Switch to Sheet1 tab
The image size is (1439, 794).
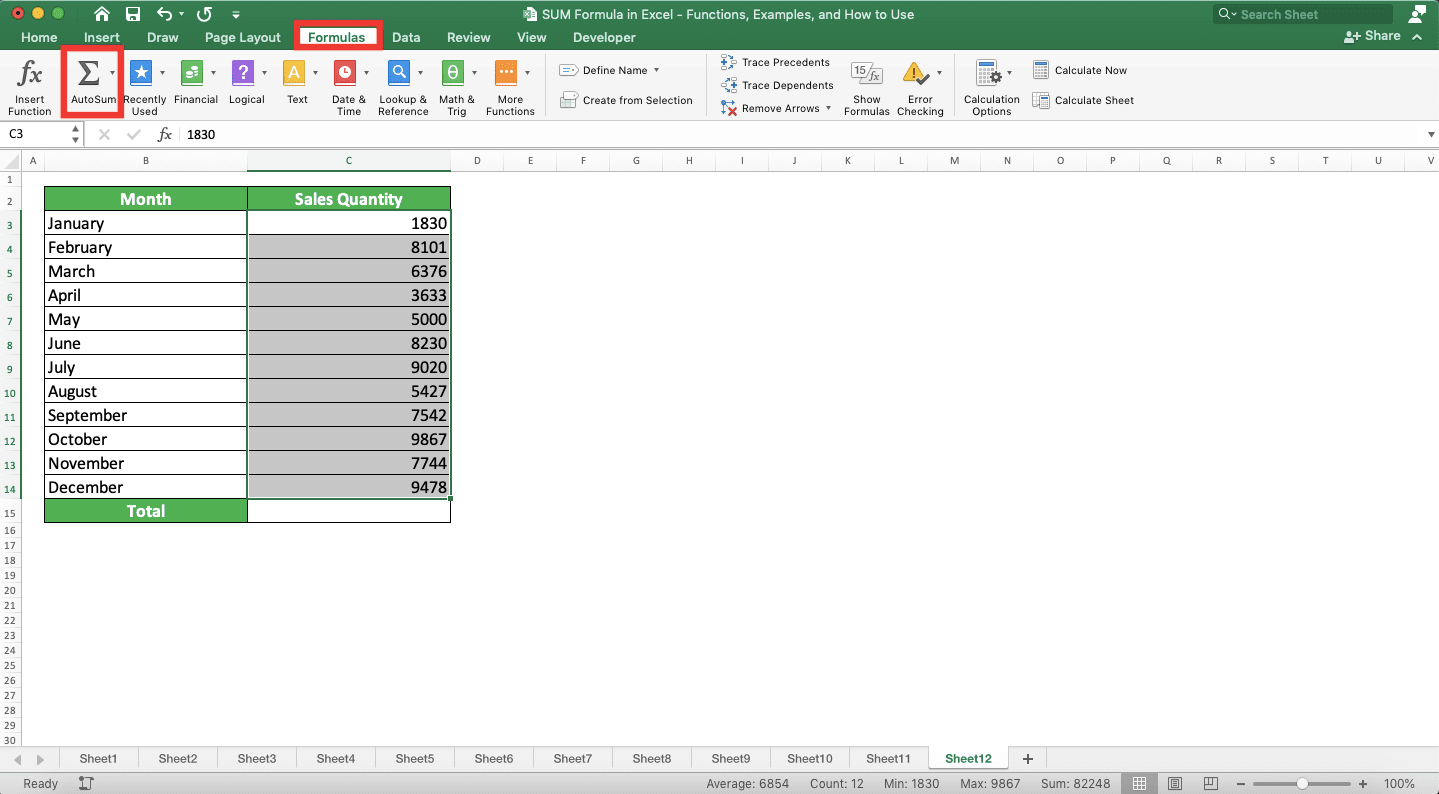(x=98, y=758)
